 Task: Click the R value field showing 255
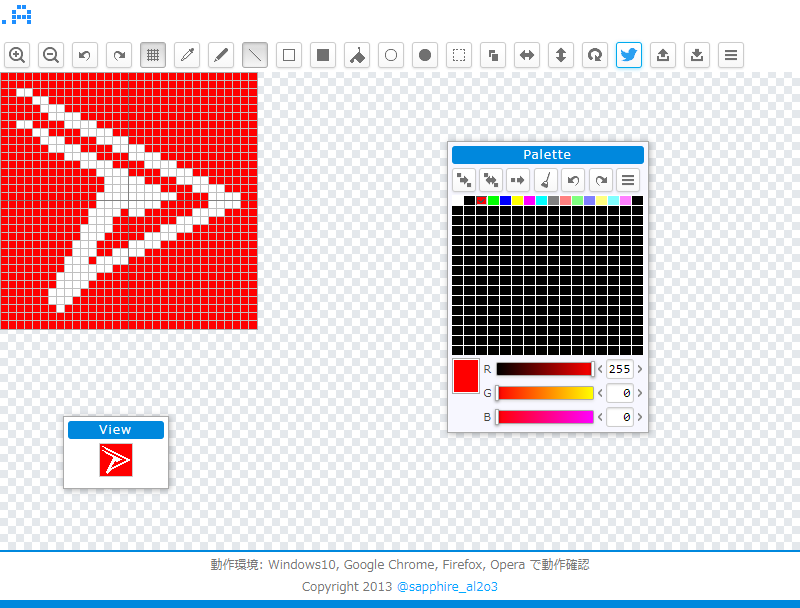click(620, 369)
